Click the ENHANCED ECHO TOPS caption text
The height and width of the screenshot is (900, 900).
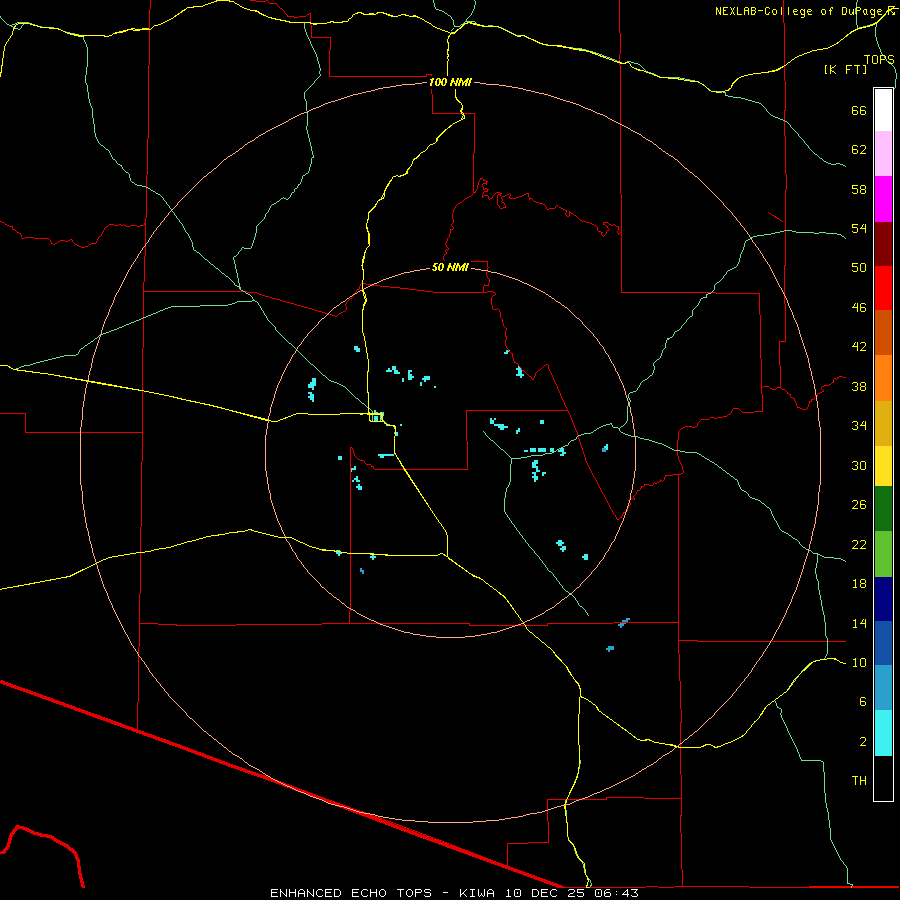click(x=350, y=893)
